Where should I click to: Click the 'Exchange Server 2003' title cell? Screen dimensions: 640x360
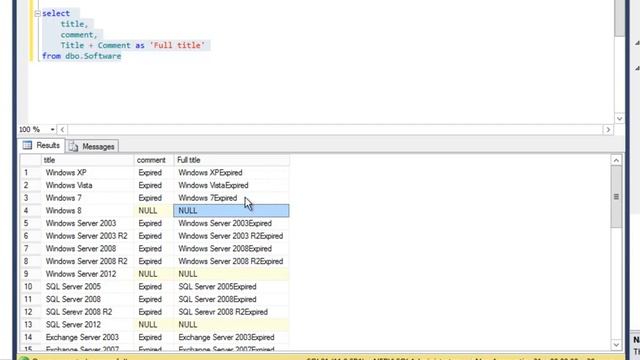point(87,337)
